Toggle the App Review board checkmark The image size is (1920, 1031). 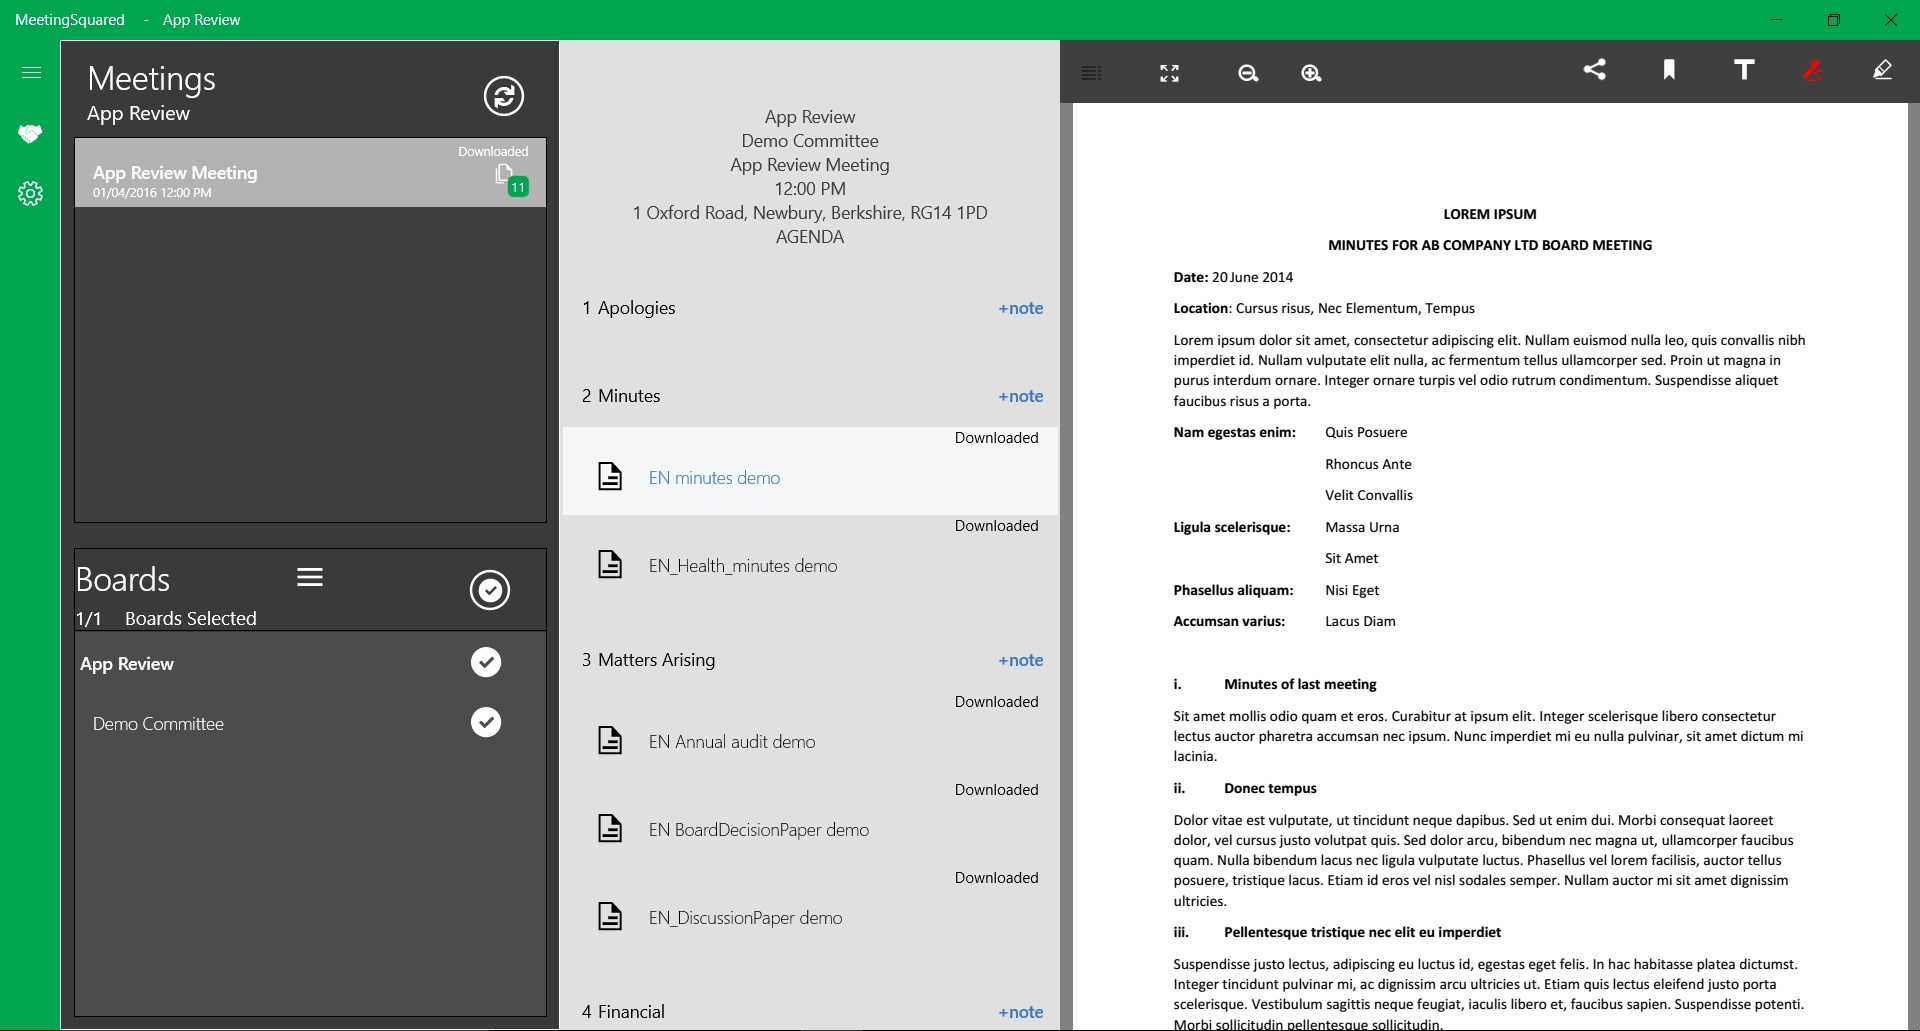click(x=486, y=662)
